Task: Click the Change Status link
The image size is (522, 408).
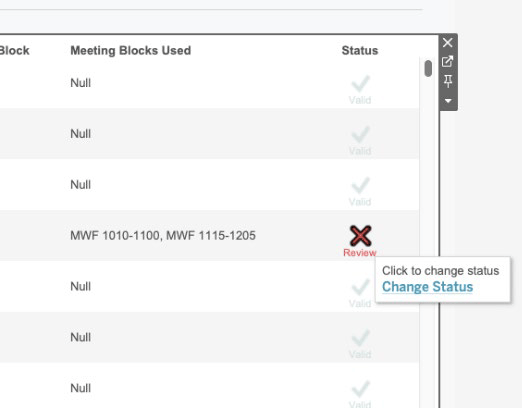Action: (x=427, y=287)
